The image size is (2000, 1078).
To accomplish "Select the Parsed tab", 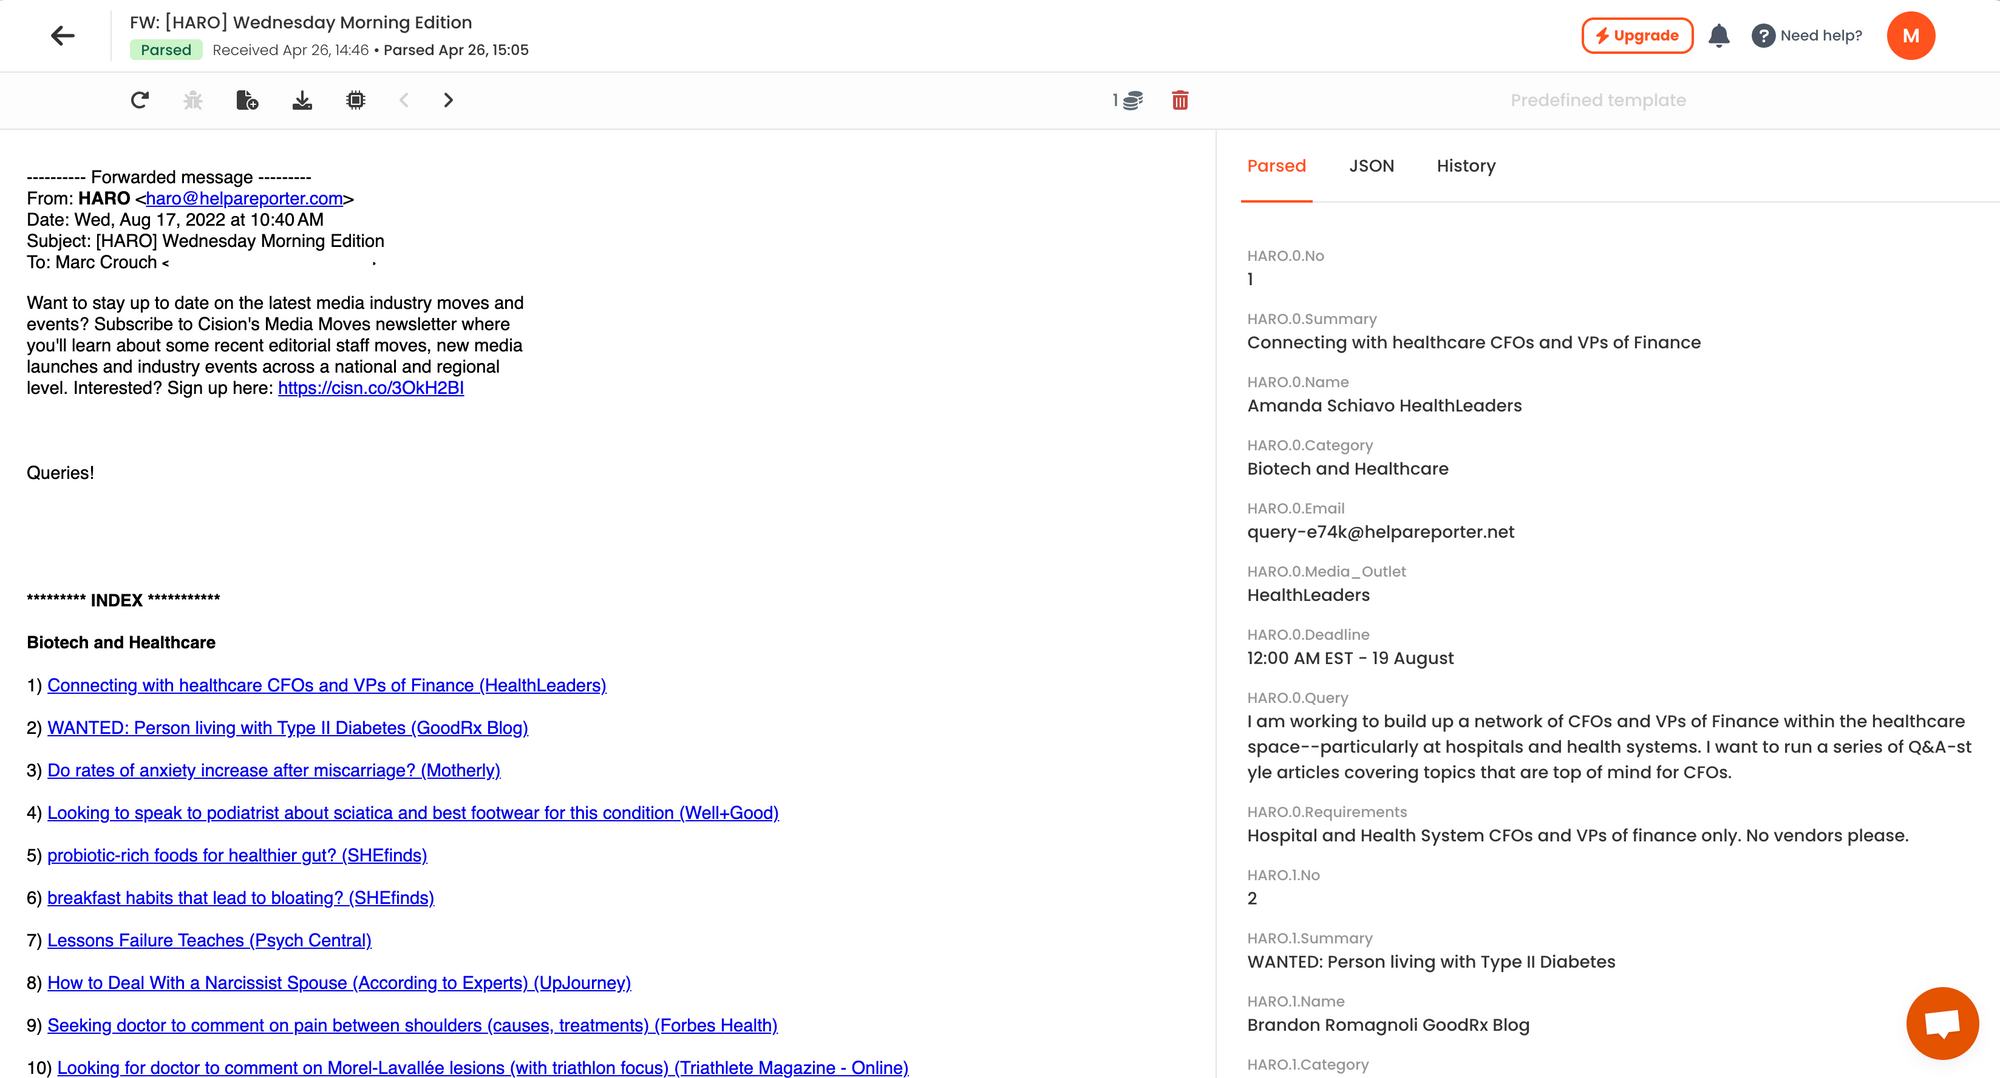I will coord(1276,166).
